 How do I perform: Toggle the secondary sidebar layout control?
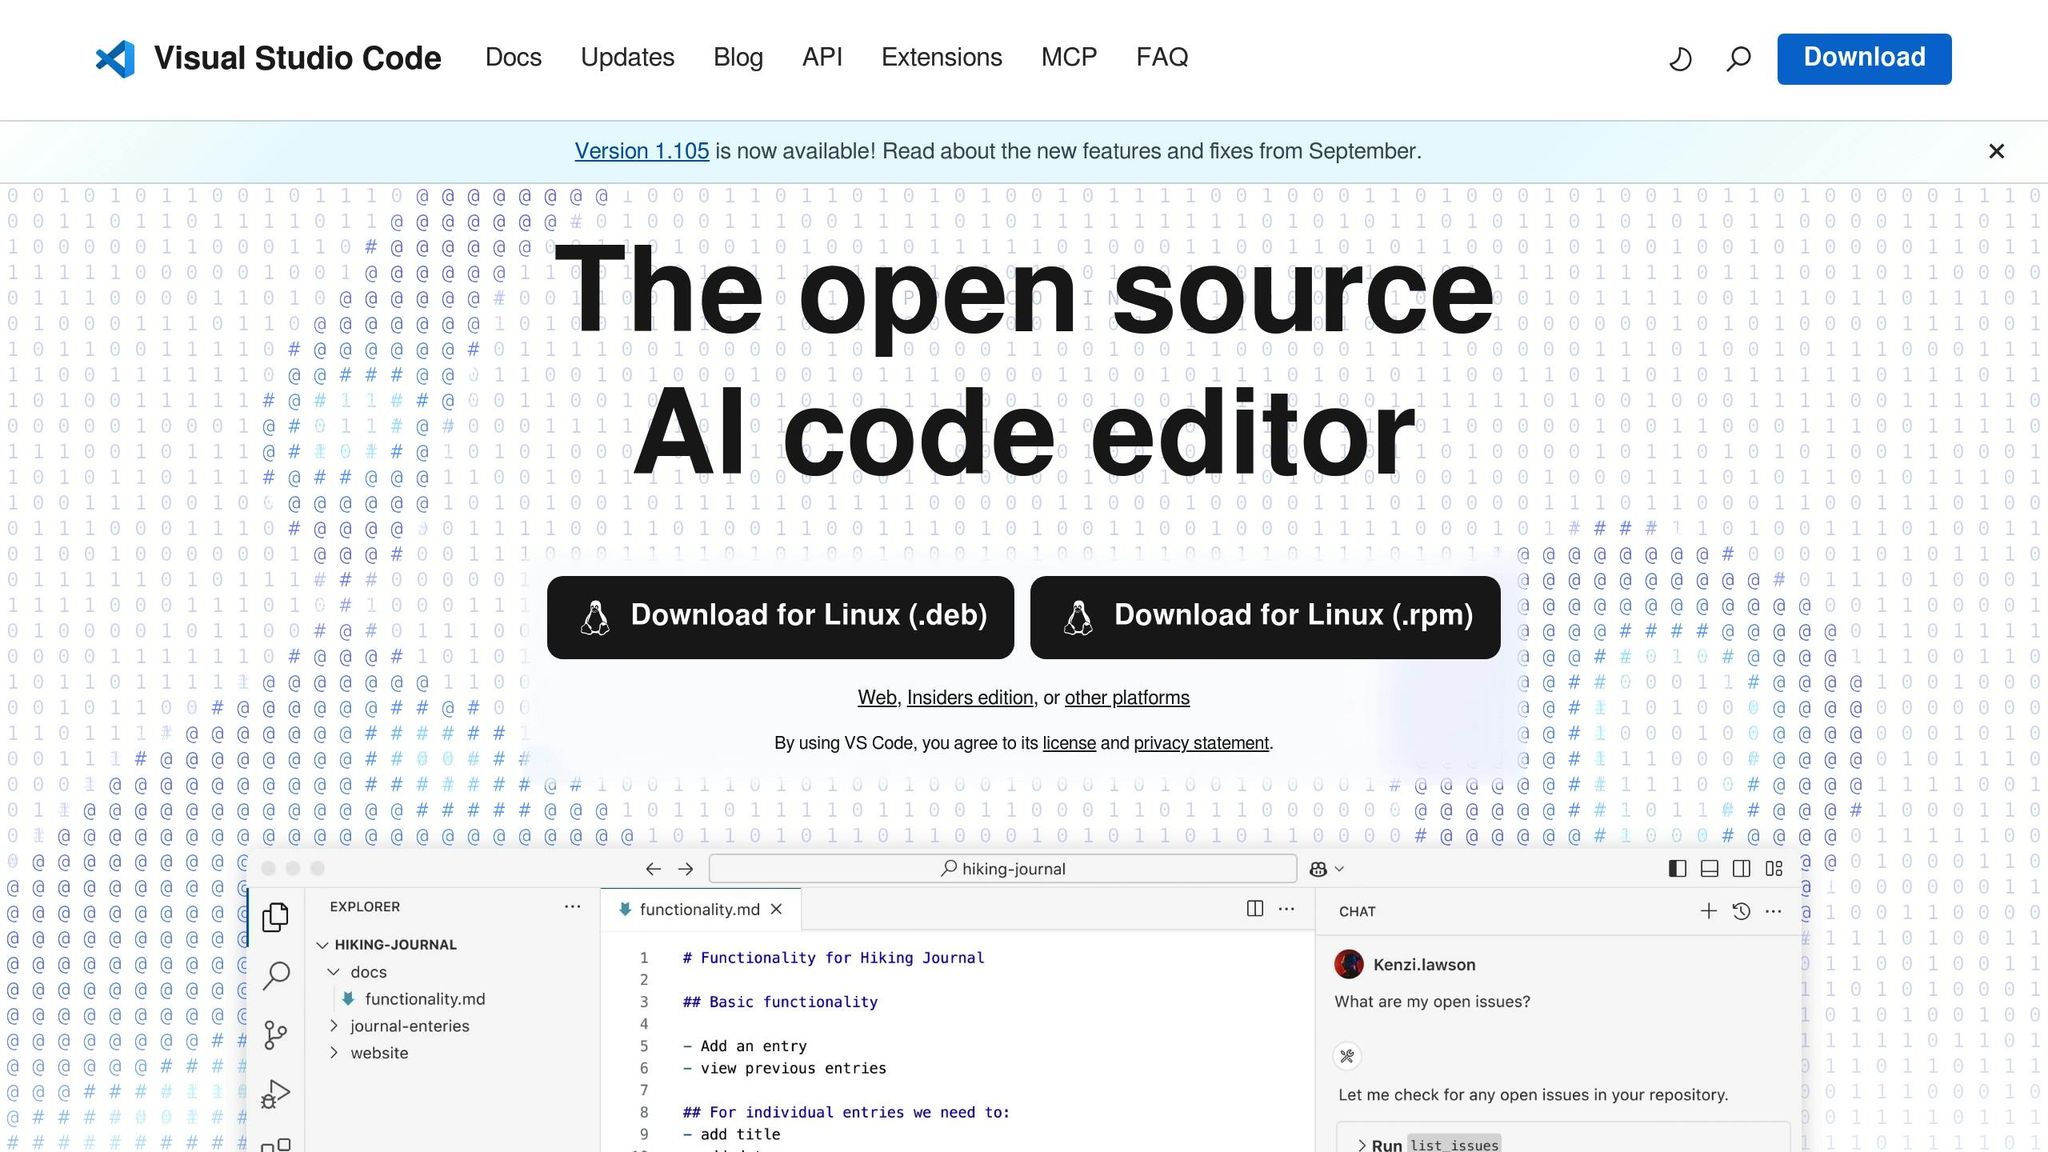1742,869
